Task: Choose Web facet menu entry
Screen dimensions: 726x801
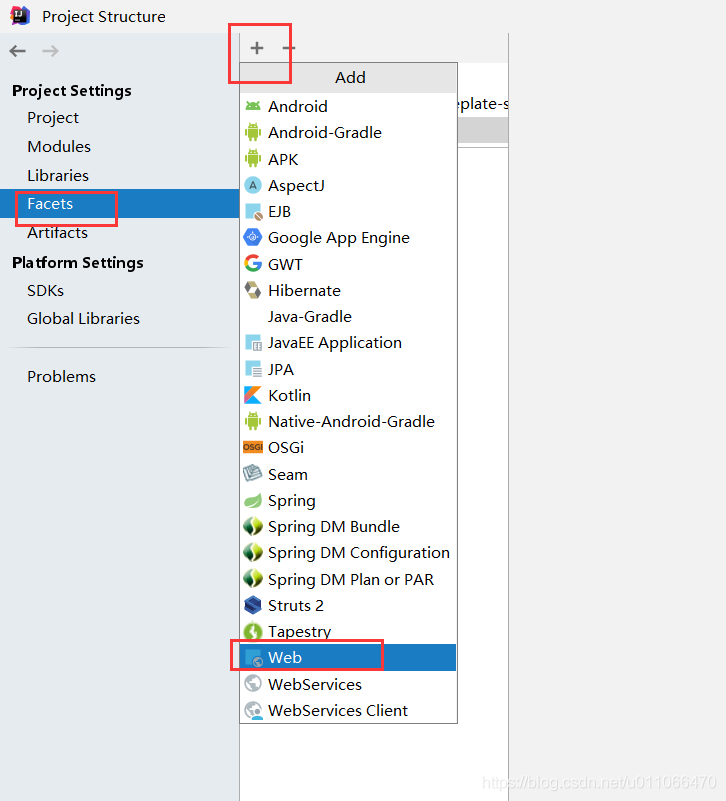Action: tap(348, 657)
